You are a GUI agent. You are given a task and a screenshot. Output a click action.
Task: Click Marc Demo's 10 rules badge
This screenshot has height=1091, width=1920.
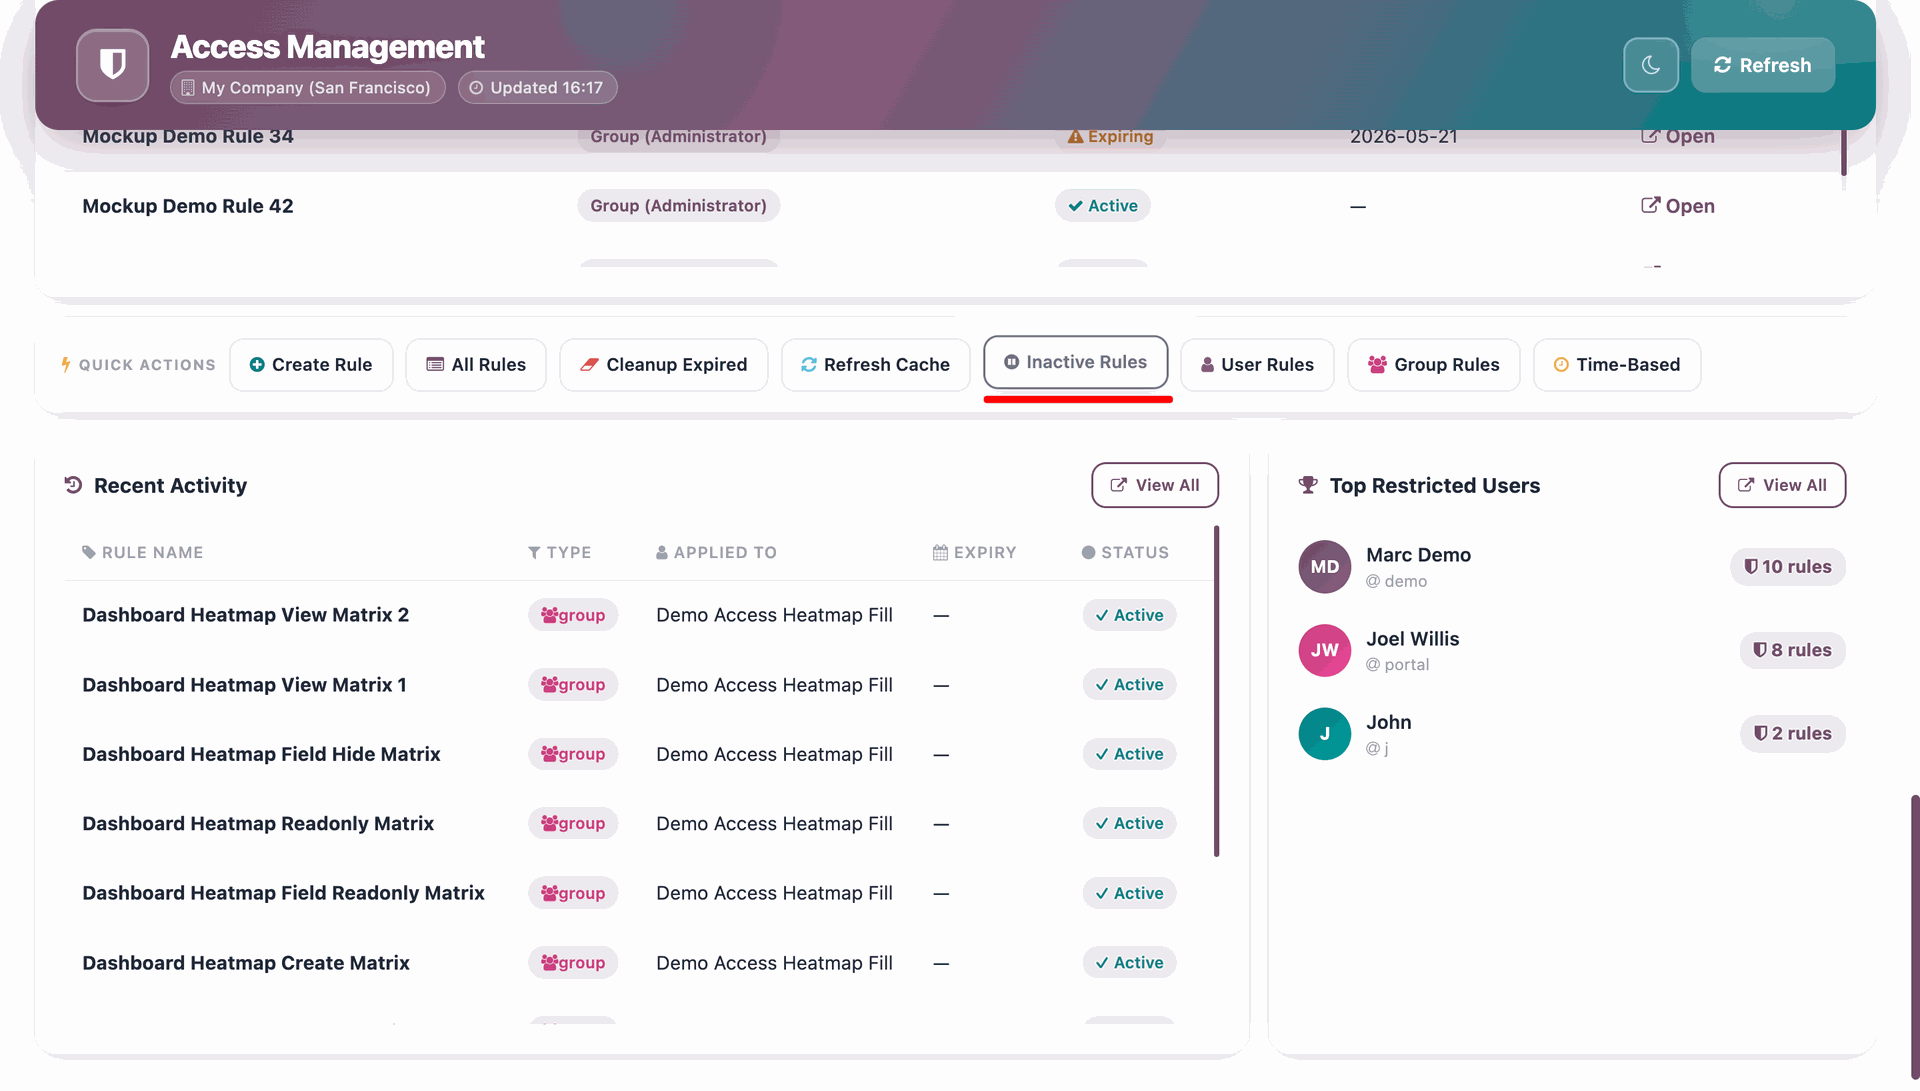click(x=1787, y=567)
